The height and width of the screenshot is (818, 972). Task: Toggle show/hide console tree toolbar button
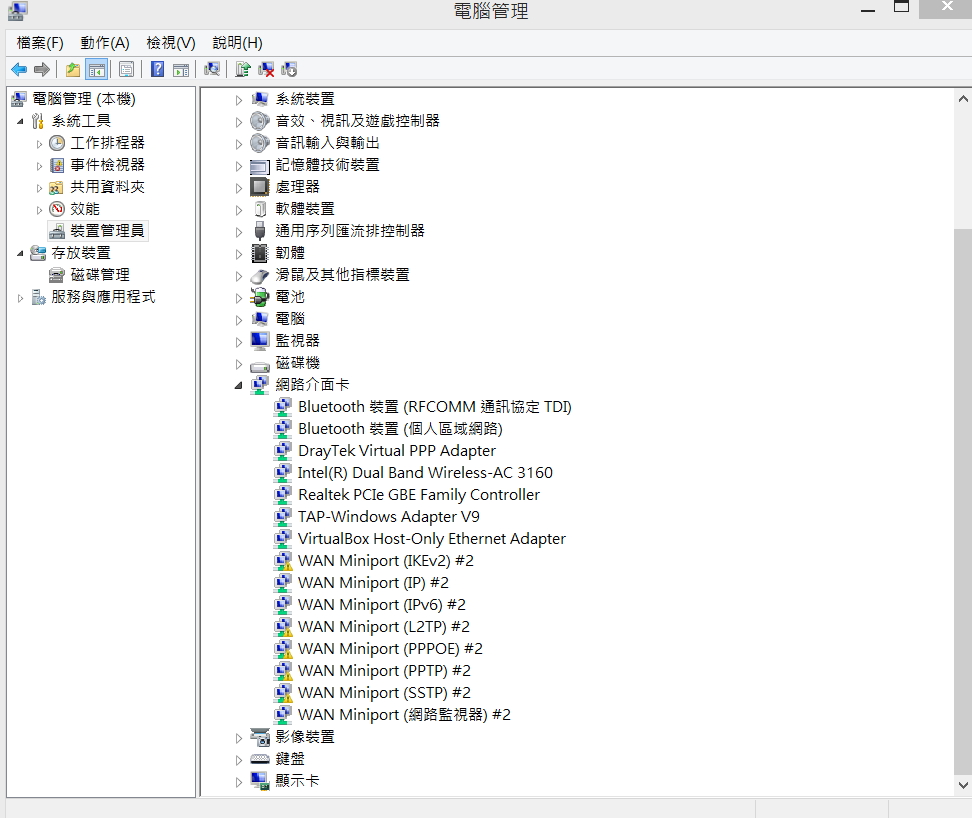pos(97,69)
